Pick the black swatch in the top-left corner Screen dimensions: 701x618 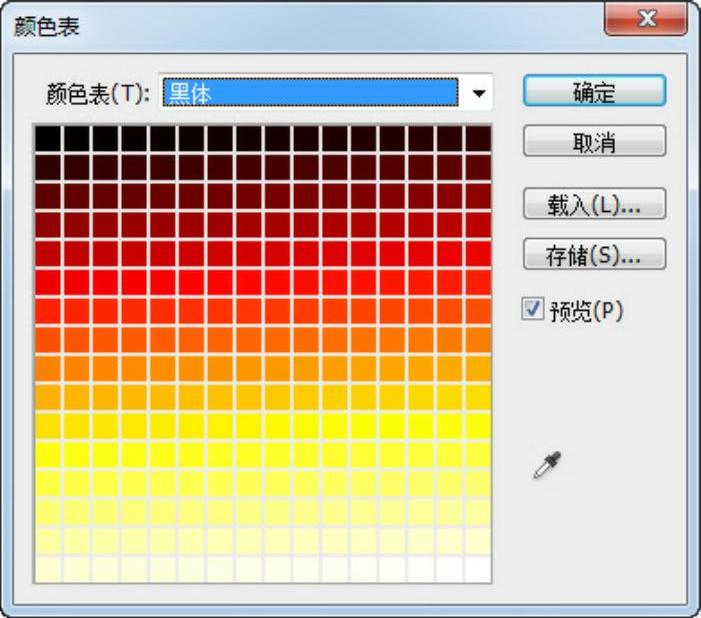pos(49,138)
